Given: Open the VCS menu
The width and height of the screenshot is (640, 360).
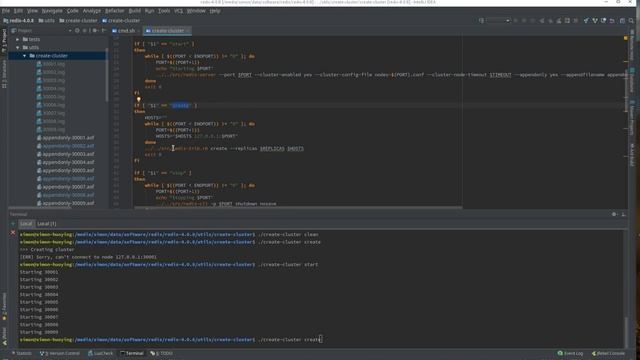Looking at the screenshot, I should (178, 11).
